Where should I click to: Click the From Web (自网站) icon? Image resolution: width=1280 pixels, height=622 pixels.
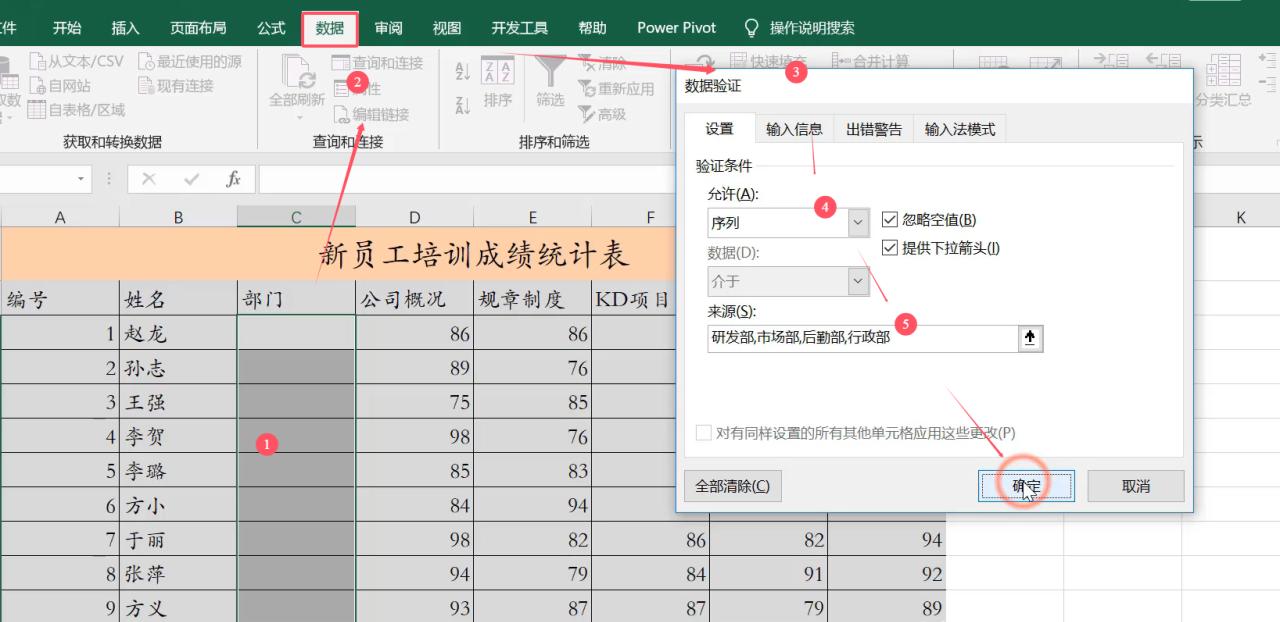coord(37,86)
